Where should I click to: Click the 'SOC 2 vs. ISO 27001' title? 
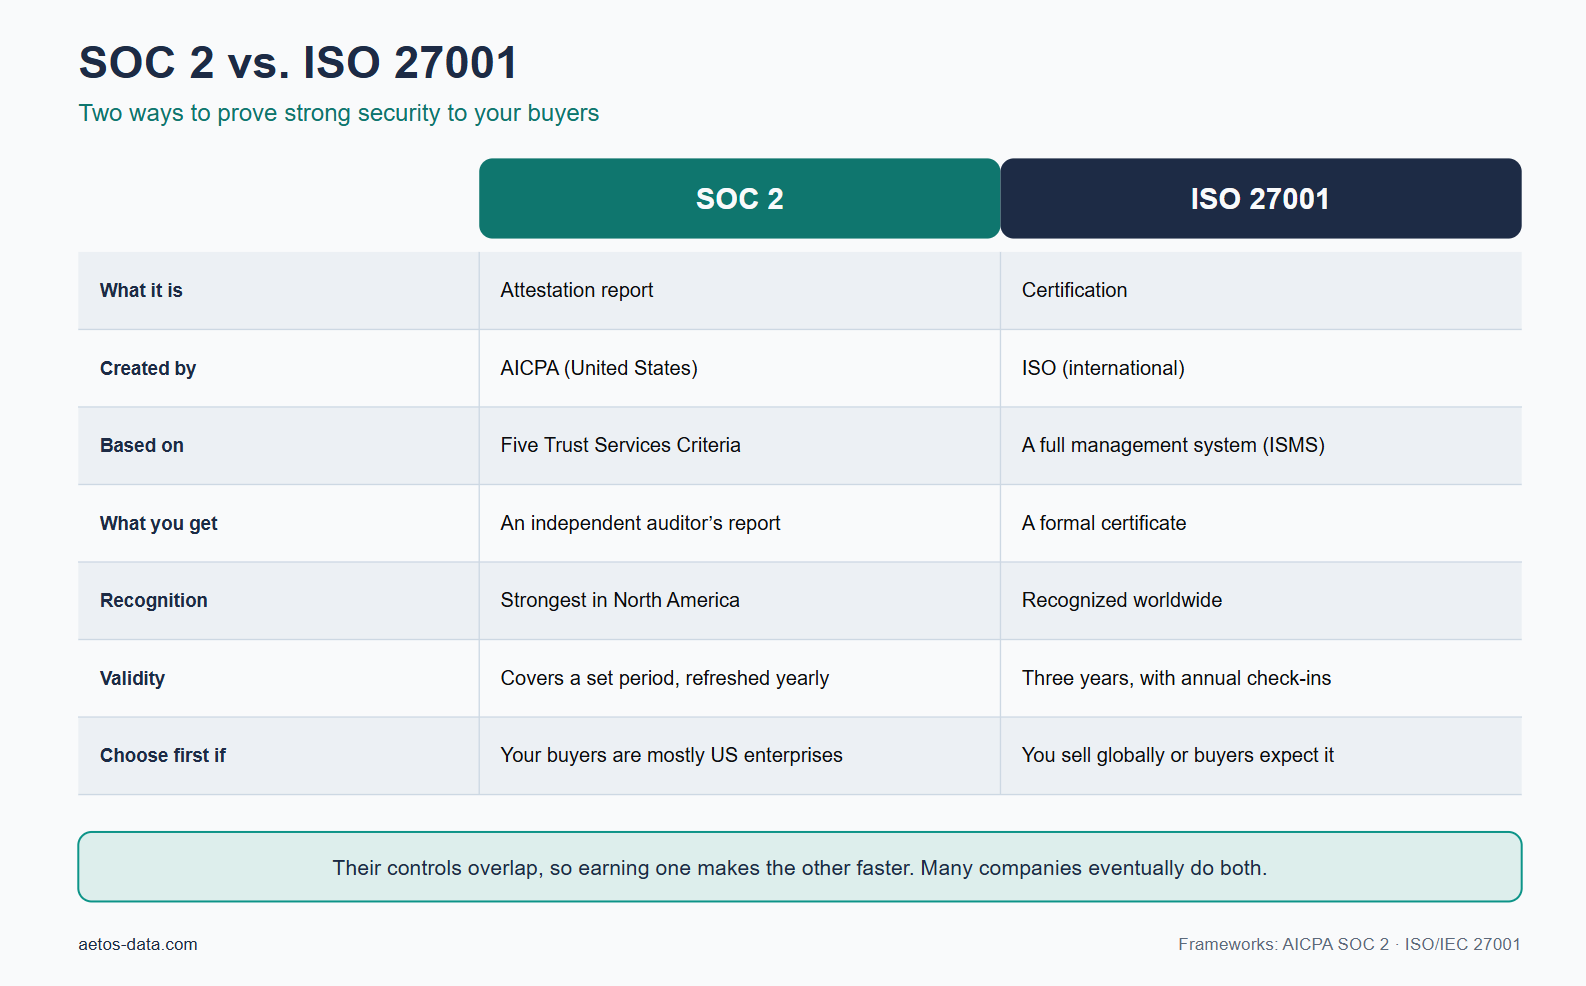[x=298, y=63]
